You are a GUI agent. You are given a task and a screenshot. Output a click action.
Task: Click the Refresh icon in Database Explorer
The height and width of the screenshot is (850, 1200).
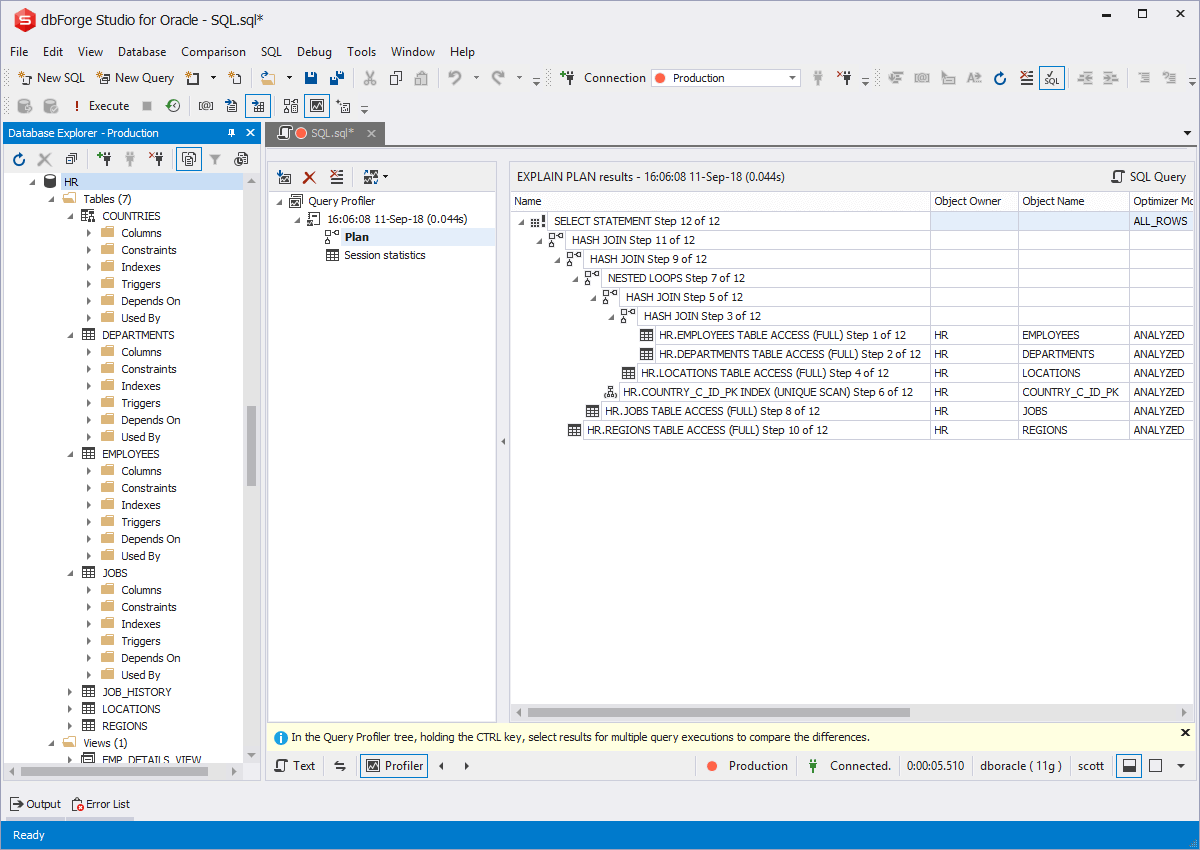click(18, 159)
